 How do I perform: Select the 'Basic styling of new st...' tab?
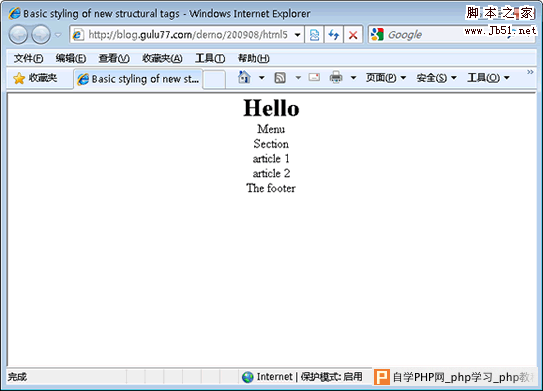(x=138, y=79)
